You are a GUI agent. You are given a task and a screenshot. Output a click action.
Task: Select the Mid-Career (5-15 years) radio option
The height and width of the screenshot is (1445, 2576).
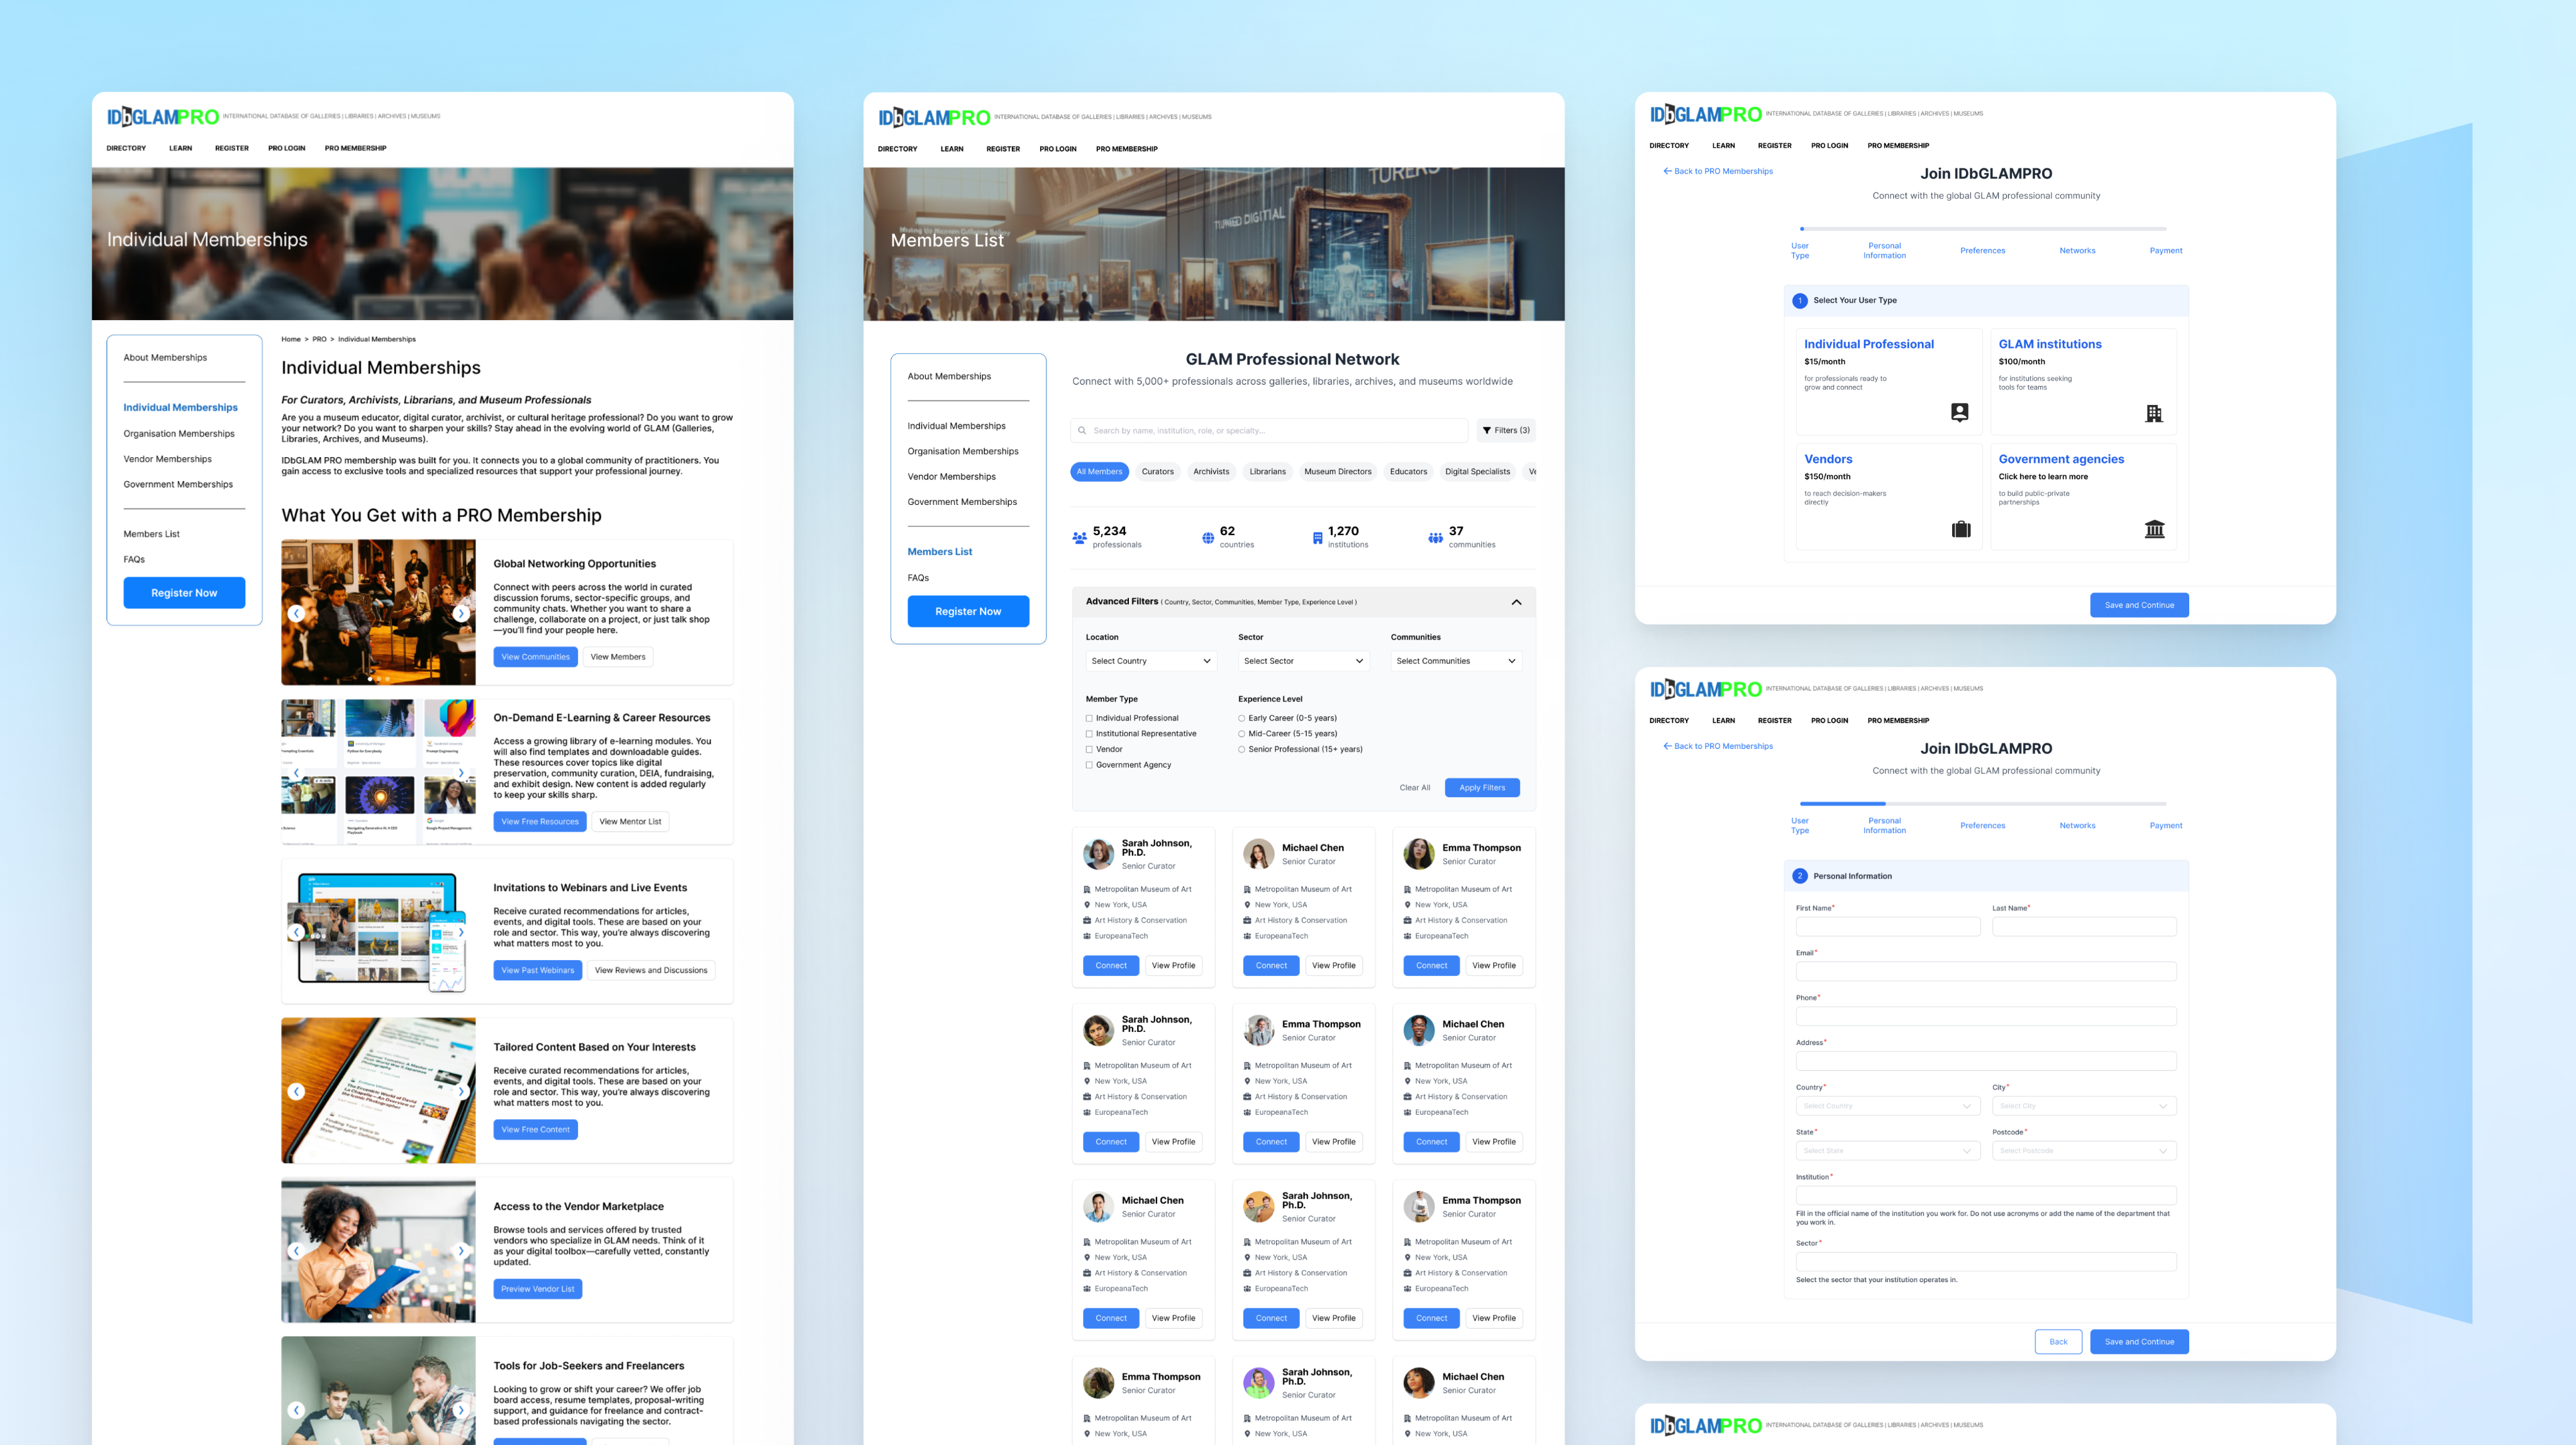tap(1242, 734)
